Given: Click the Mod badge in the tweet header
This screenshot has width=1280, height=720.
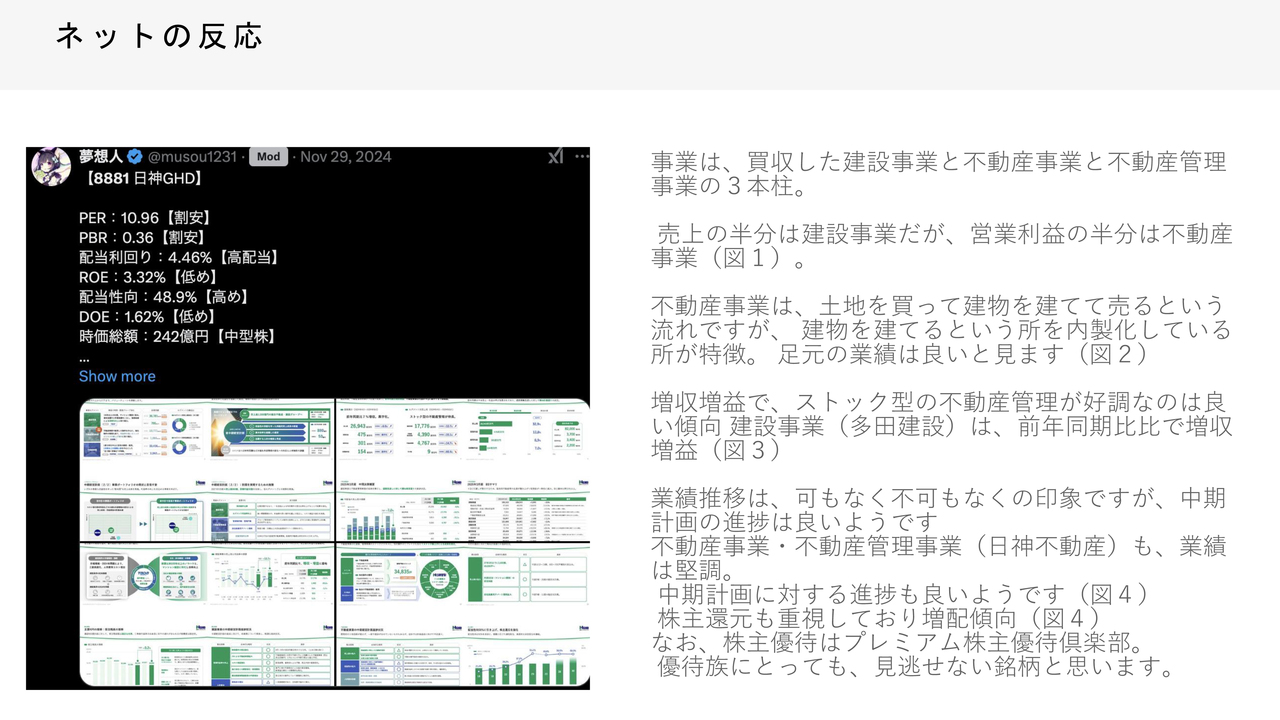Looking at the screenshot, I should point(268,156).
